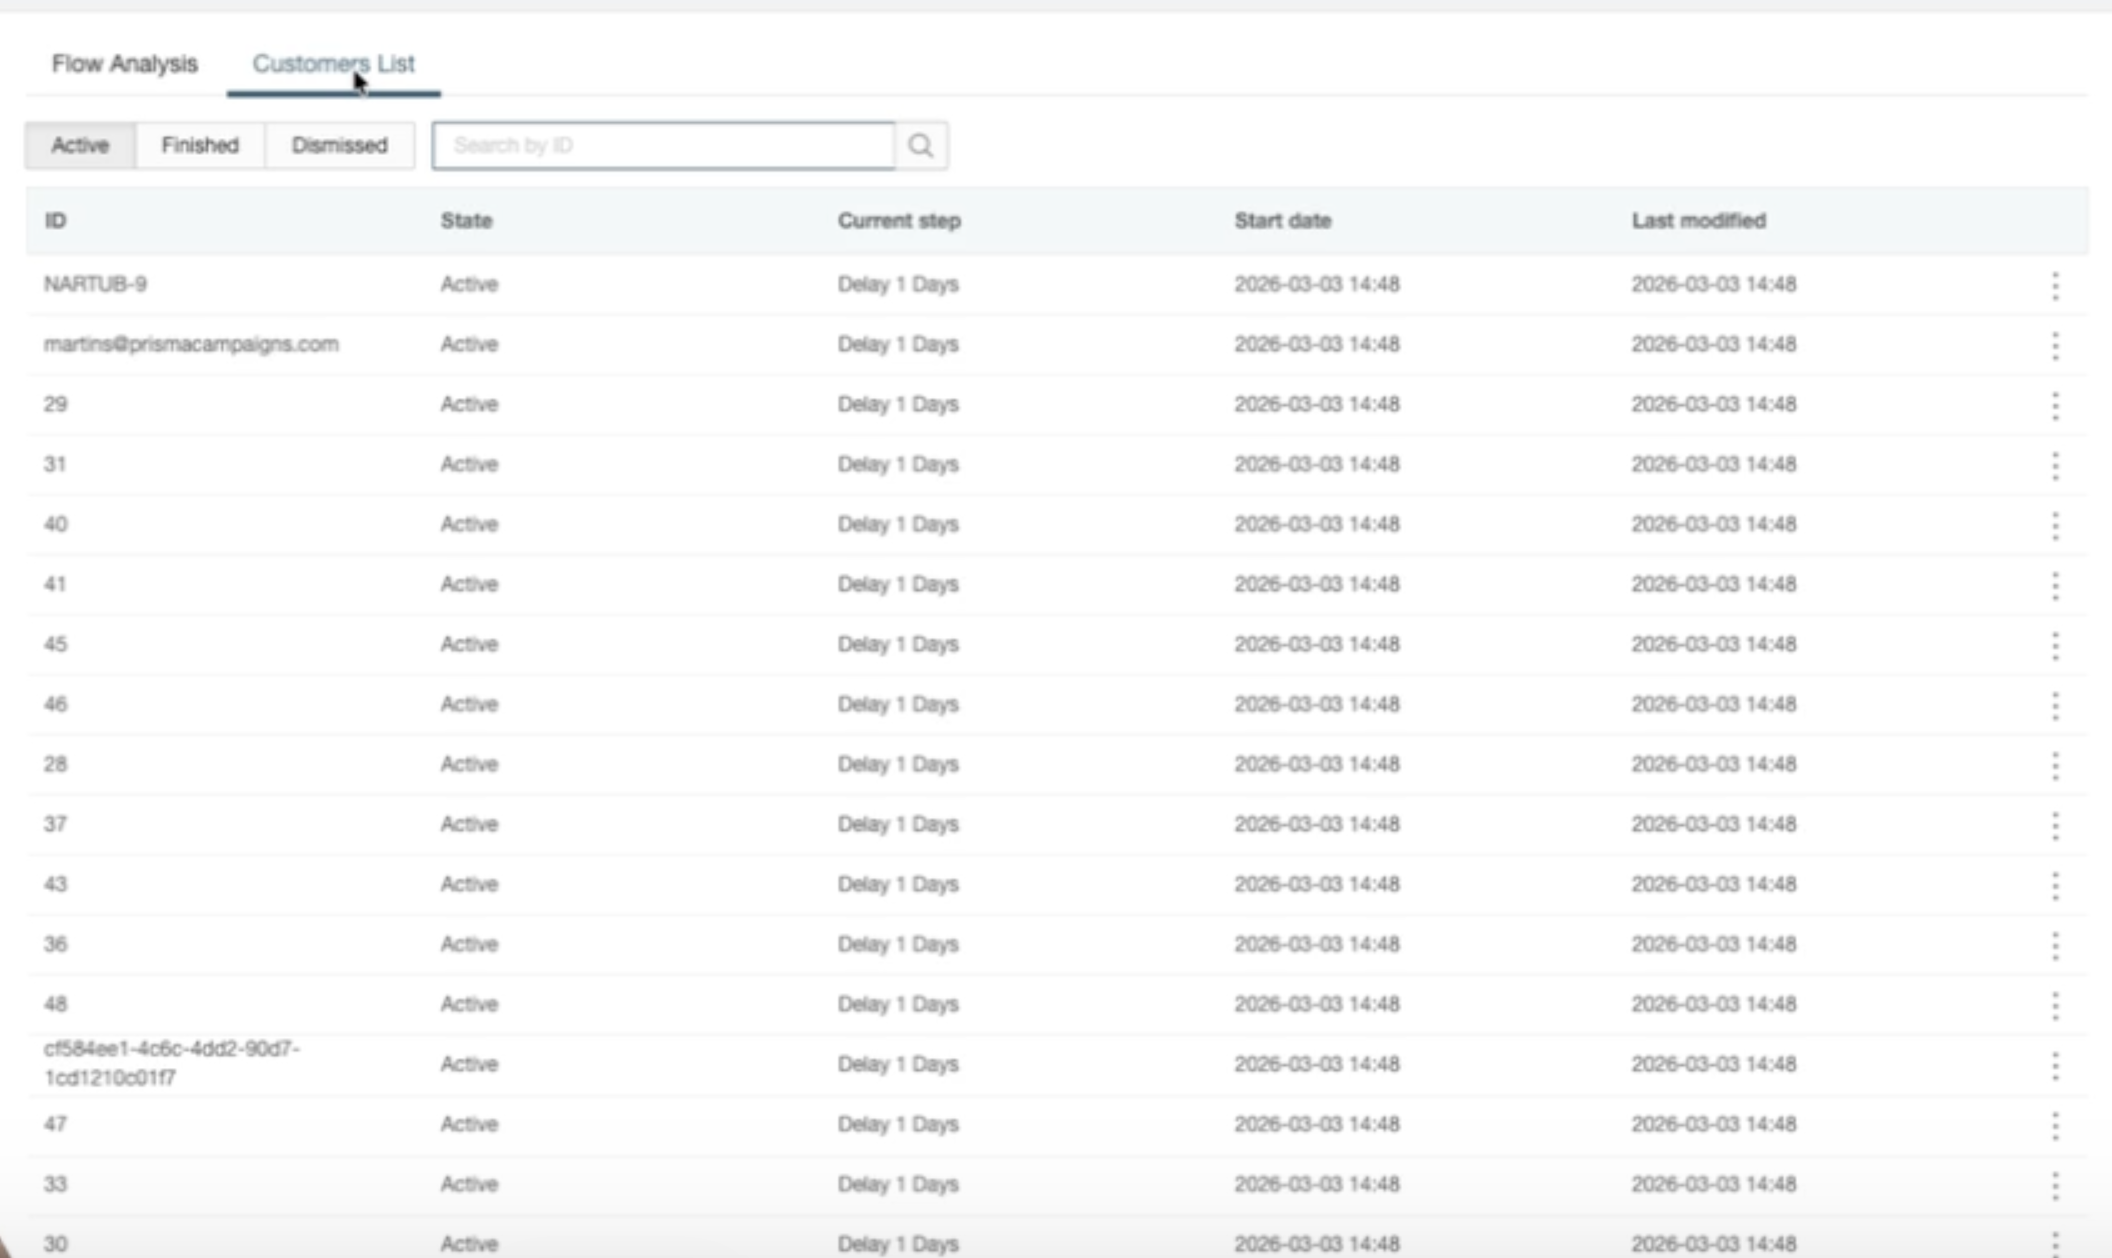This screenshot has height=1258, width=2112.
Task: Open the actions menu for customer 47
Action: [2057, 1124]
